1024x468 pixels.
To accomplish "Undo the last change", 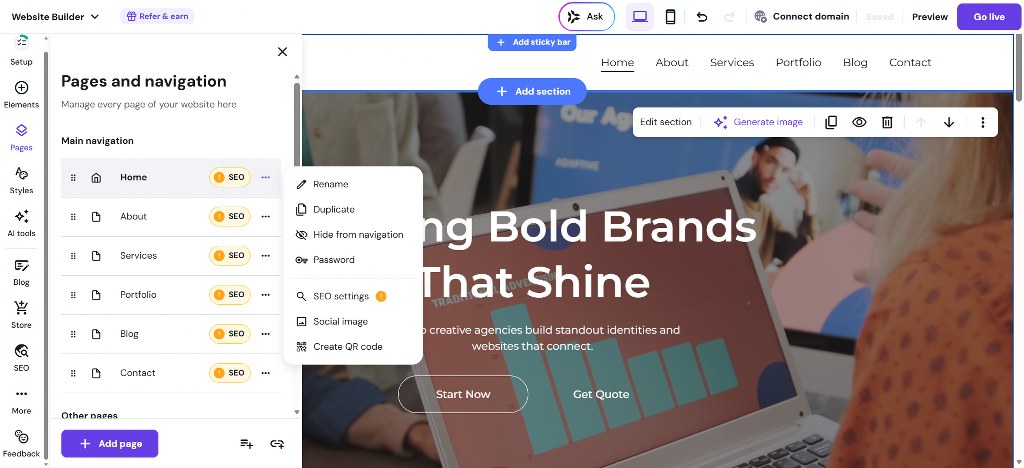I will 702,17.
